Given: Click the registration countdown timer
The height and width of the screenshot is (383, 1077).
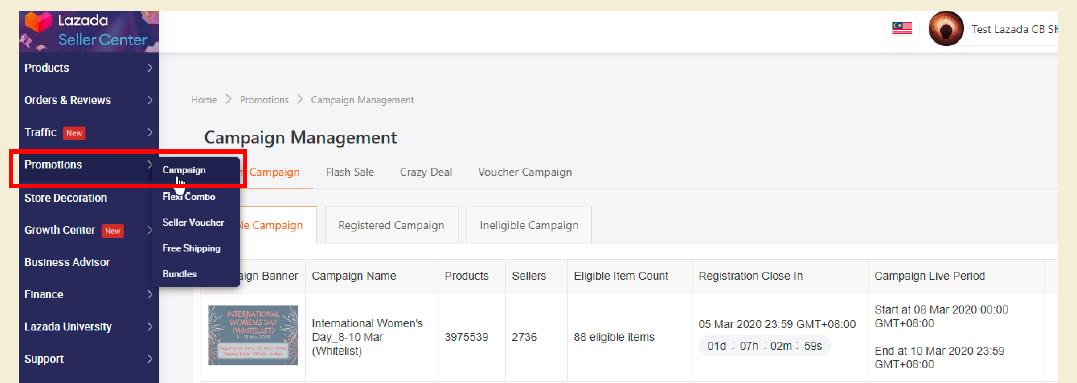Looking at the screenshot, I should [764, 346].
